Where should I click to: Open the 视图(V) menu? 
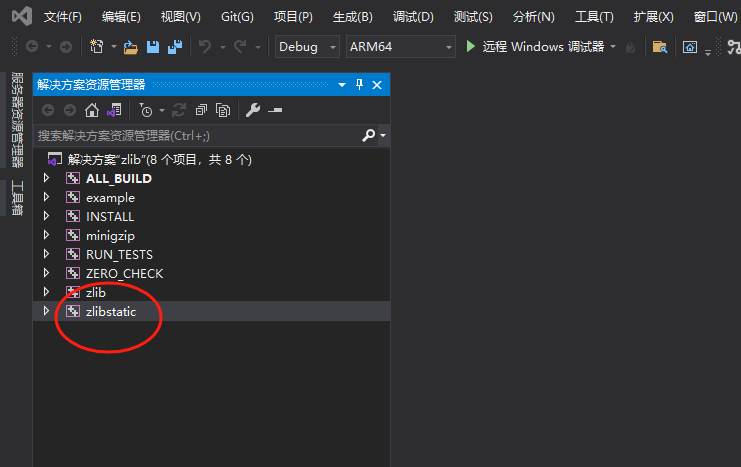tap(181, 17)
